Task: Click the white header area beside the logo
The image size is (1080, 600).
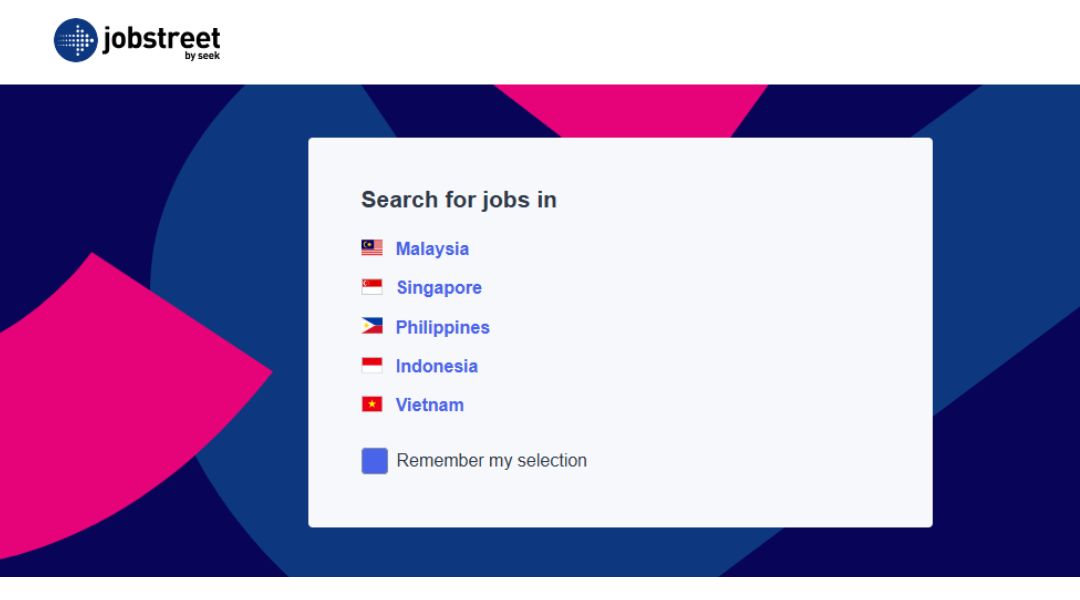Action: 620,41
